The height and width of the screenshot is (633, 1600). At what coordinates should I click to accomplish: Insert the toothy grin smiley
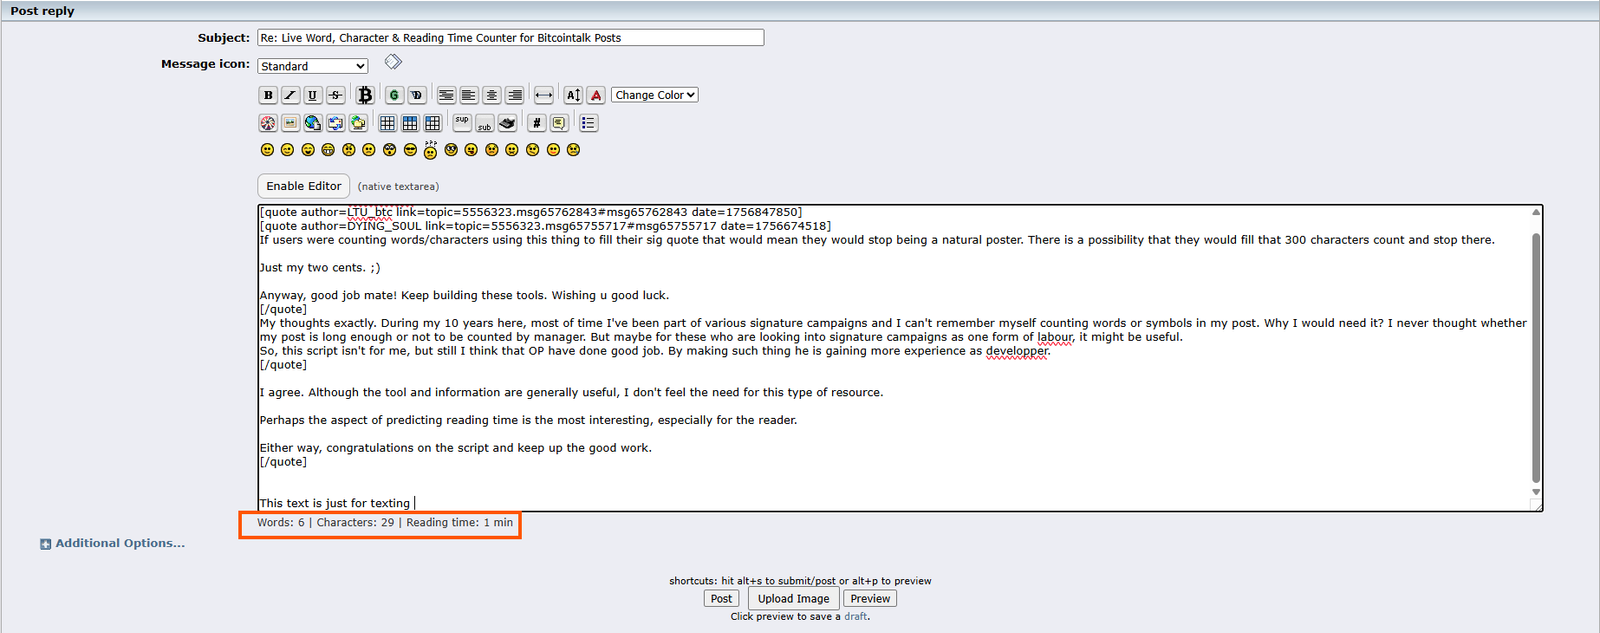328,150
